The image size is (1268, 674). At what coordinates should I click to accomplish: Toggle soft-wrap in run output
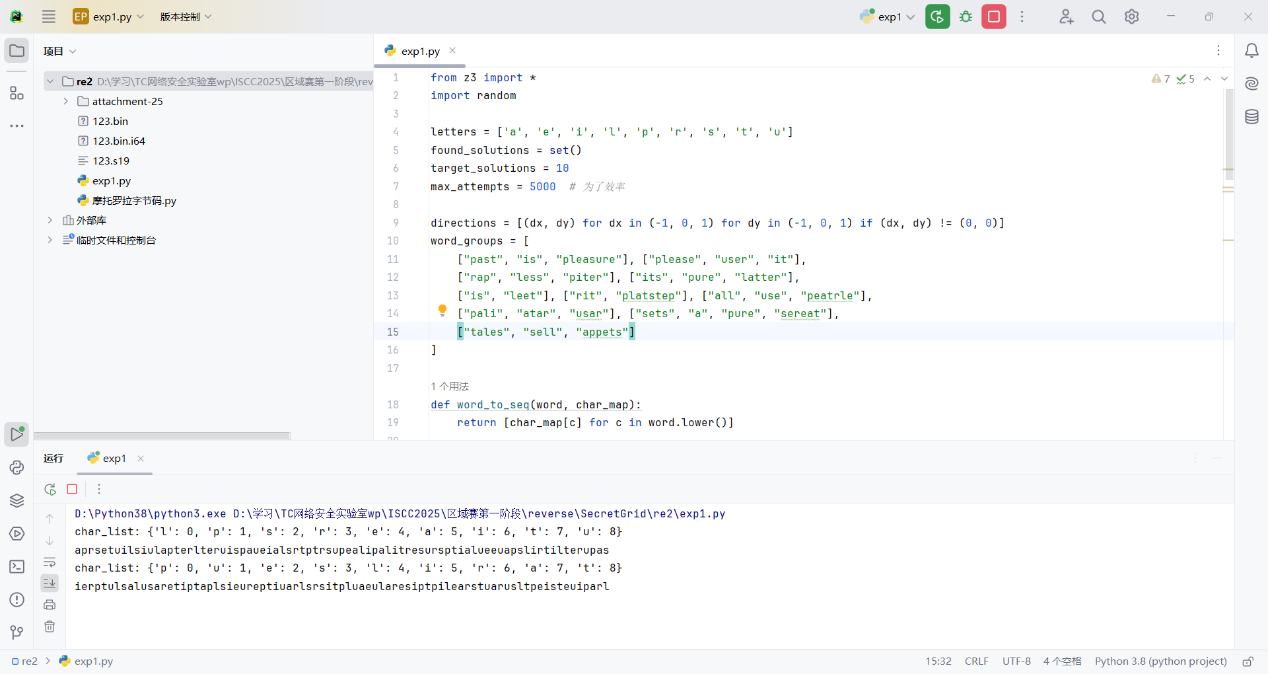click(50, 562)
